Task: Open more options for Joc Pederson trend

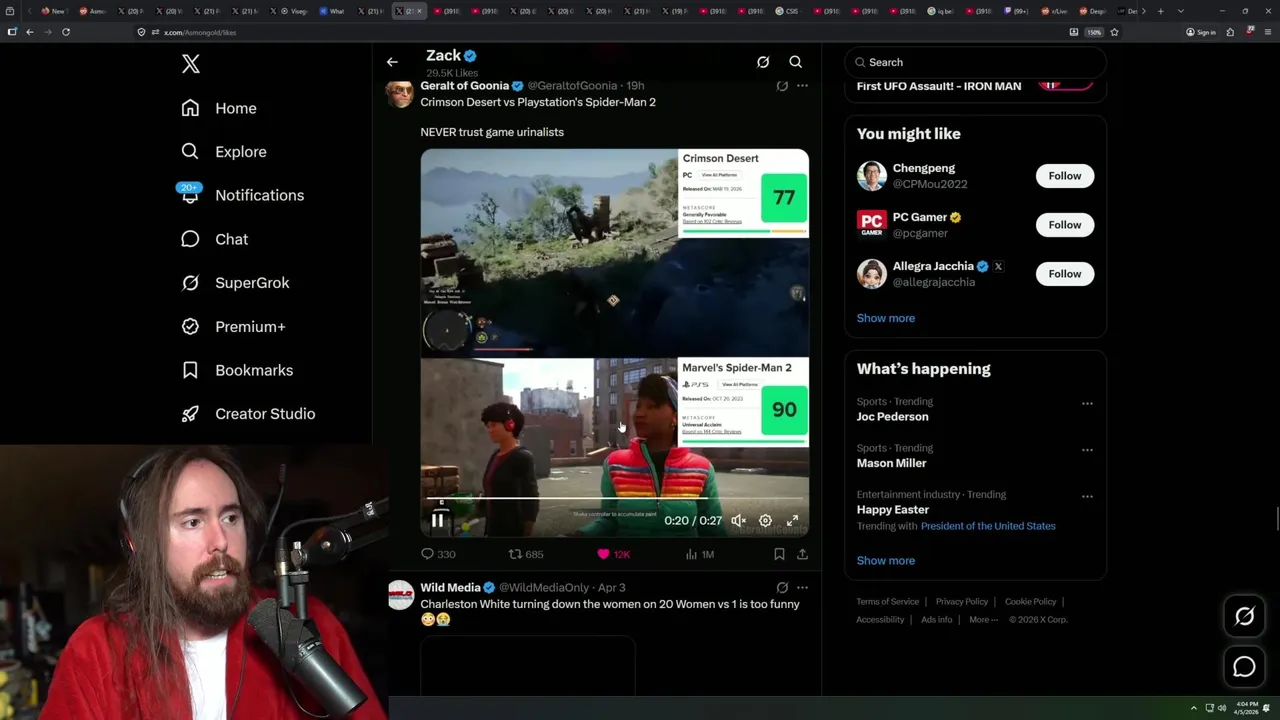Action: [1087, 404]
